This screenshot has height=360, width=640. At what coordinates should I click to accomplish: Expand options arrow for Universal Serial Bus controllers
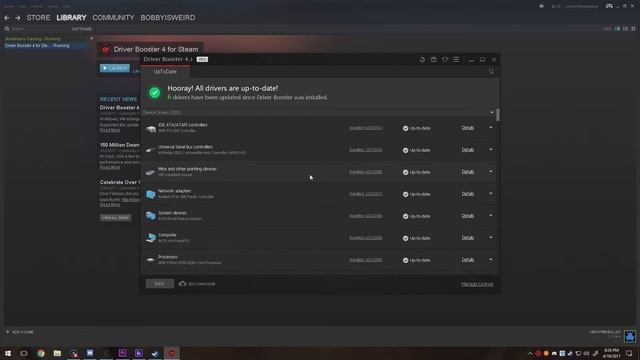pos(491,150)
